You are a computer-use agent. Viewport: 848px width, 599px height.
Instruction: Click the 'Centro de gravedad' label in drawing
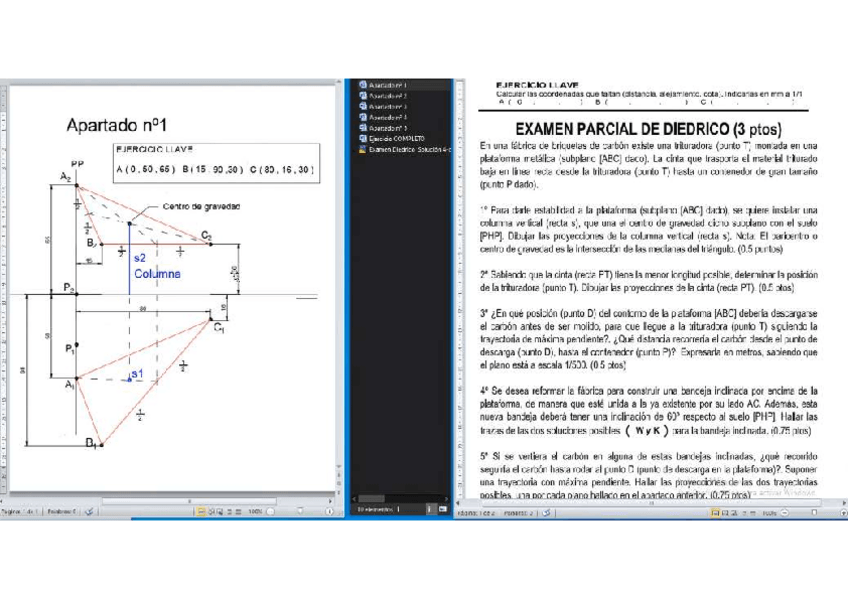point(201,206)
